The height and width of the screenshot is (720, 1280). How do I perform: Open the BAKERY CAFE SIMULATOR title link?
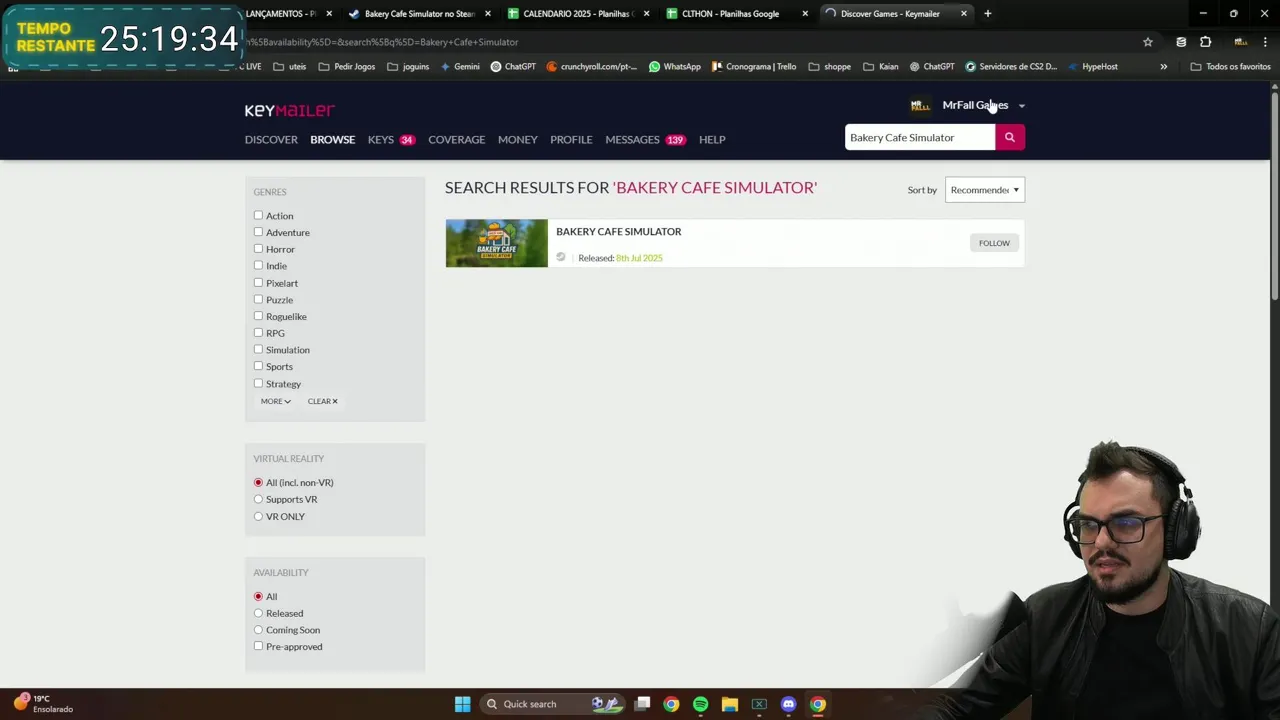coord(618,231)
